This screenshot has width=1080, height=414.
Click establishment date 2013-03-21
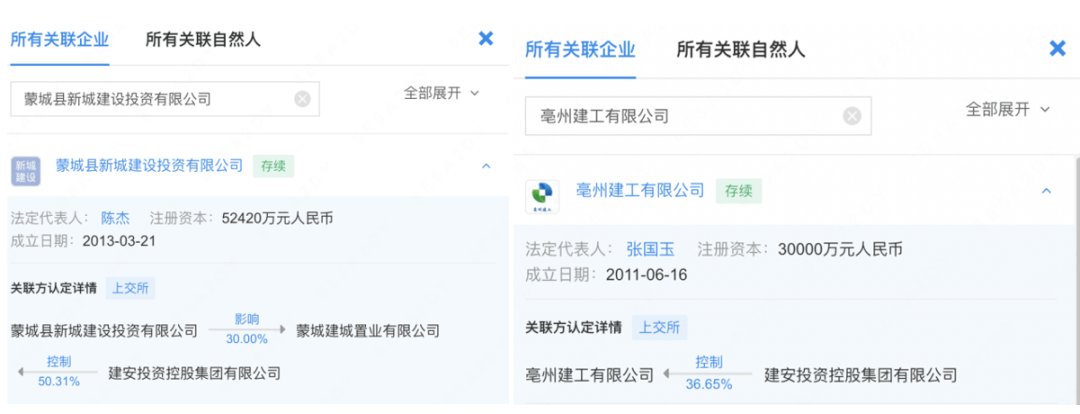[118, 240]
